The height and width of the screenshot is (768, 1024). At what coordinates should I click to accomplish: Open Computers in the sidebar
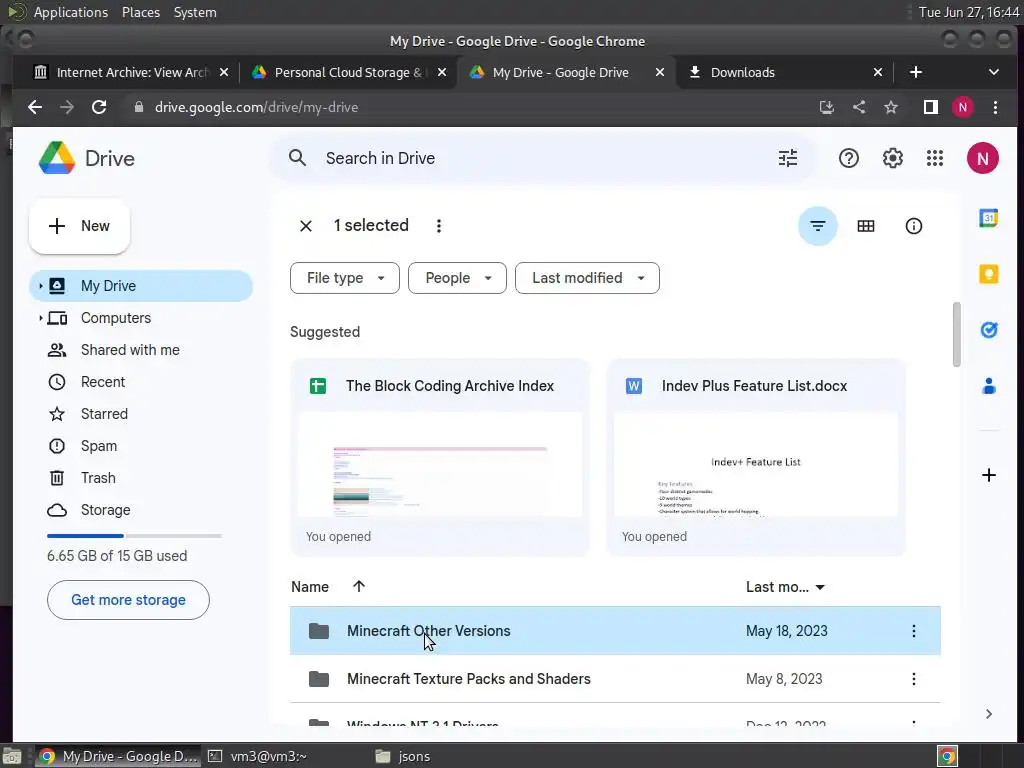(x=141, y=318)
